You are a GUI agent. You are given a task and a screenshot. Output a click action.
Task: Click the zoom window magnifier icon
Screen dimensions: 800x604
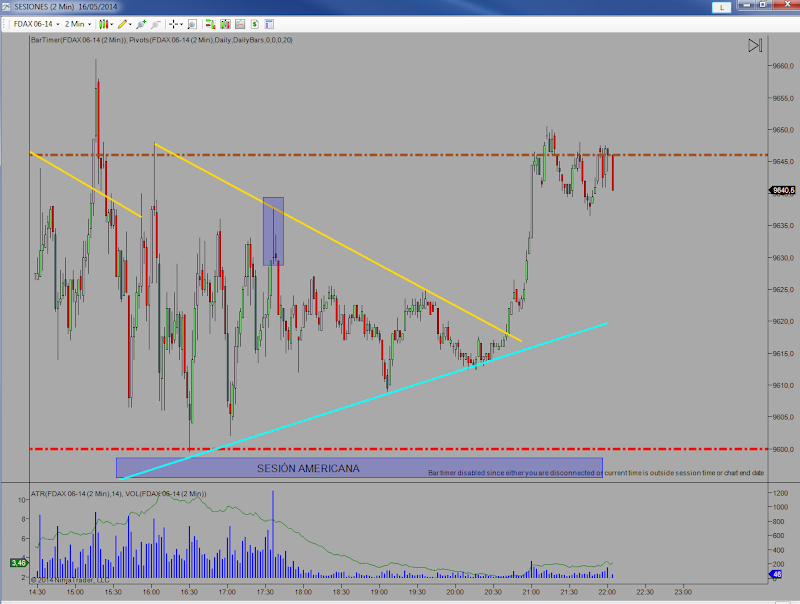point(192,24)
